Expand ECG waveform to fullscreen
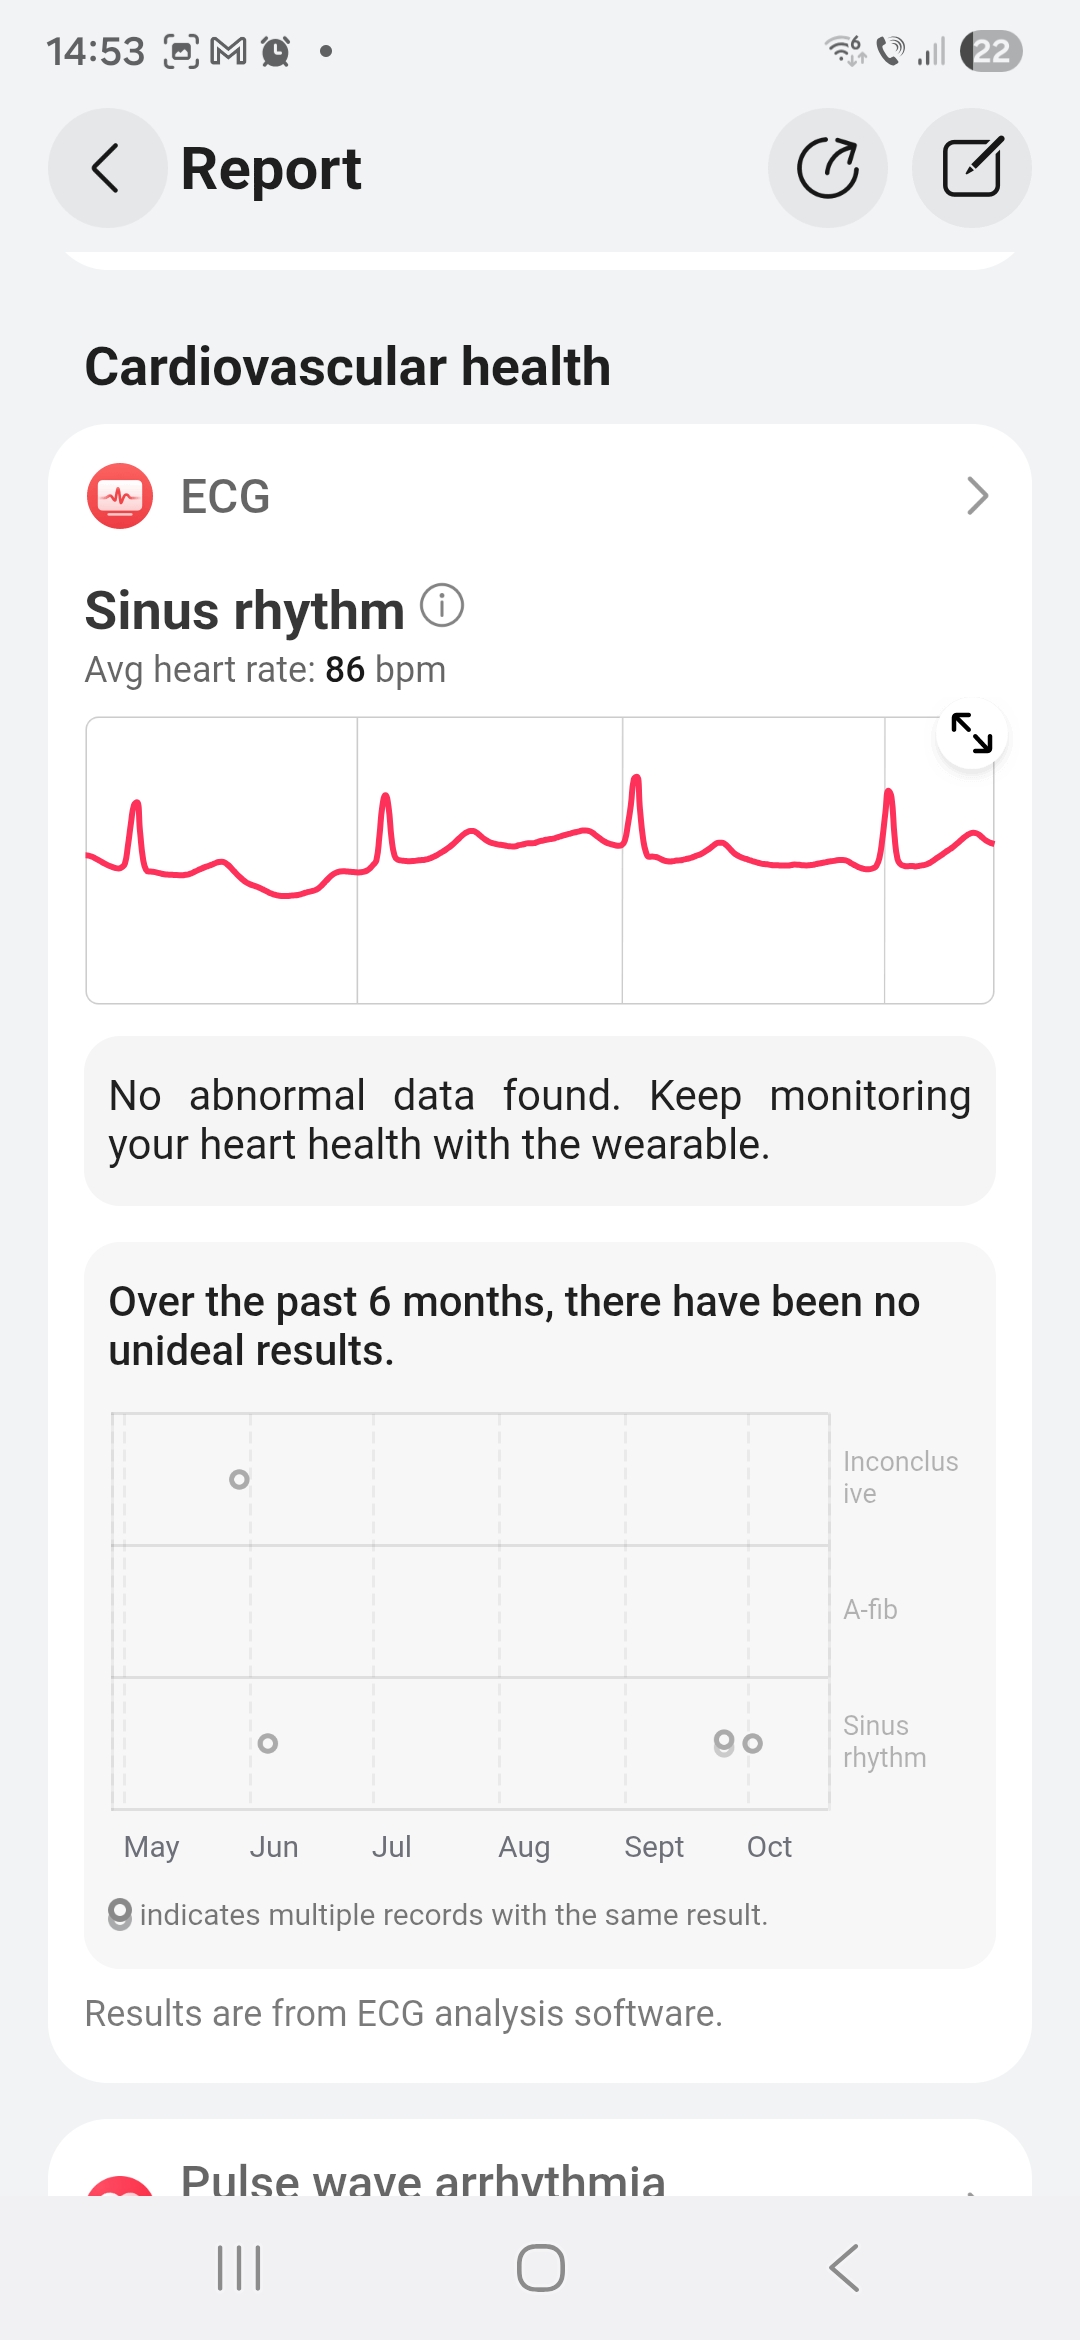The width and height of the screenshot is (1080, 2340). point(971,734)
